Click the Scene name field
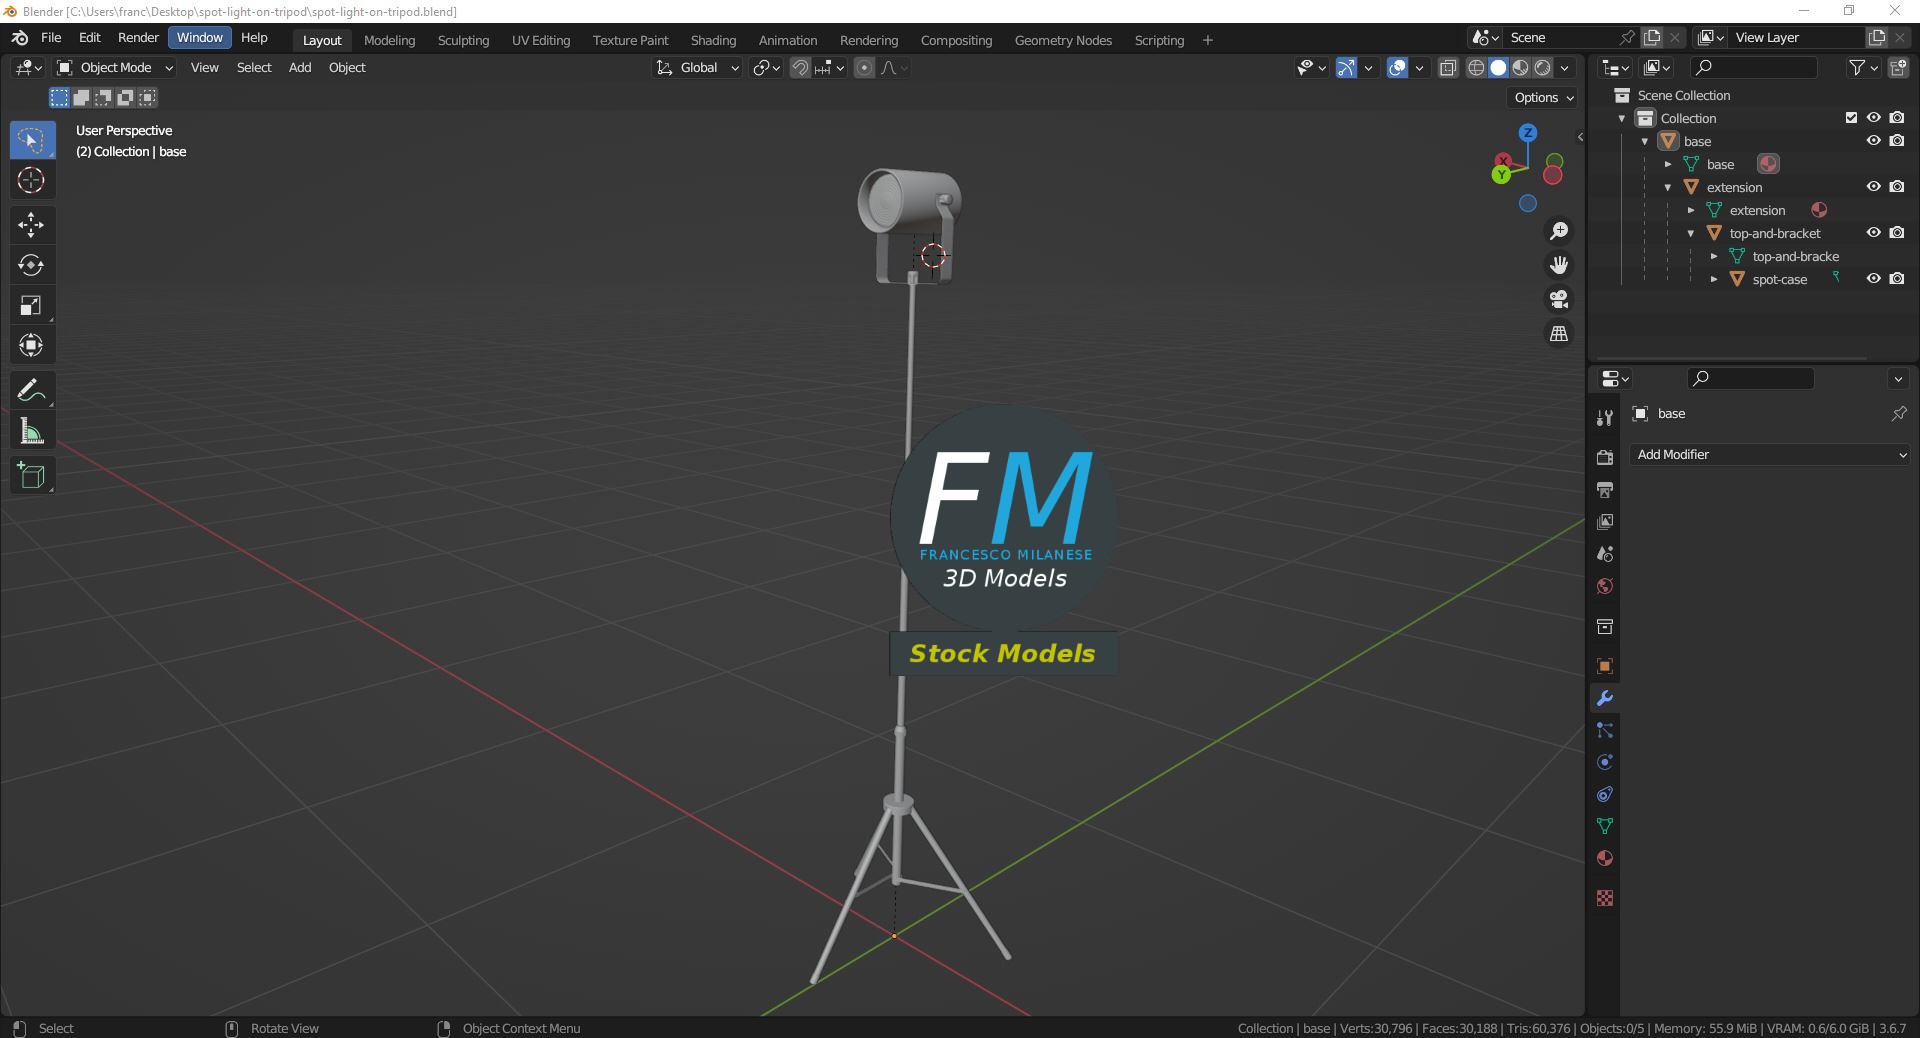Screen dimensions: 1920x1038 (1560, 38)
